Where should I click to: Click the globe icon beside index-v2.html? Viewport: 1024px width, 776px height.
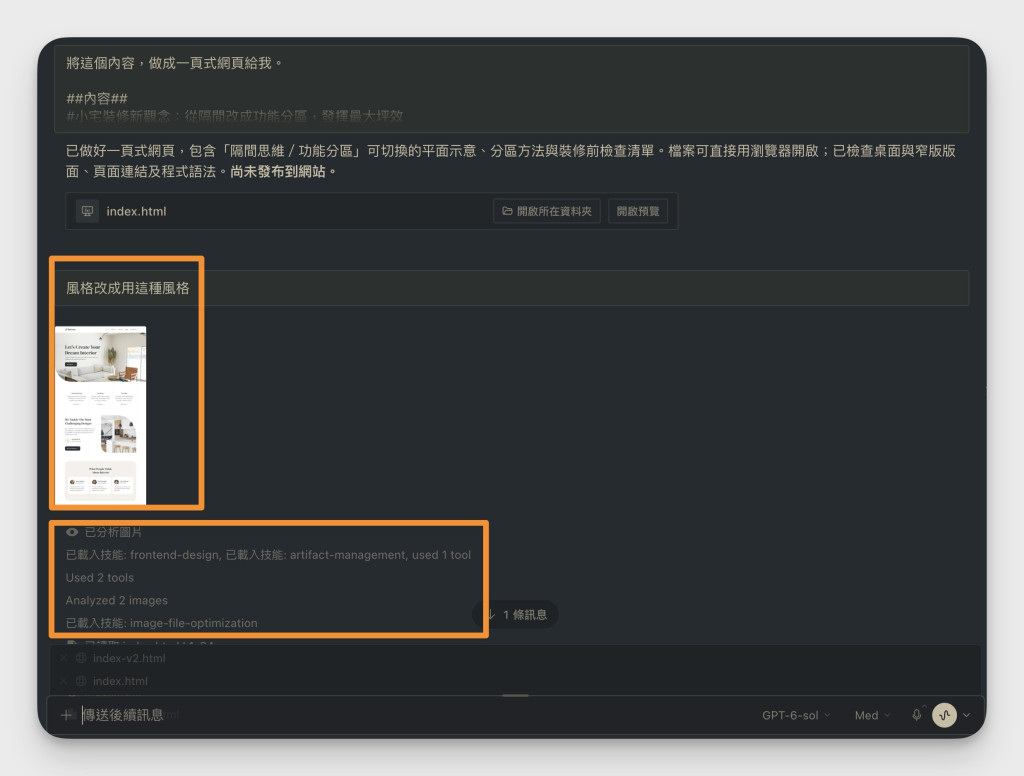81,658
